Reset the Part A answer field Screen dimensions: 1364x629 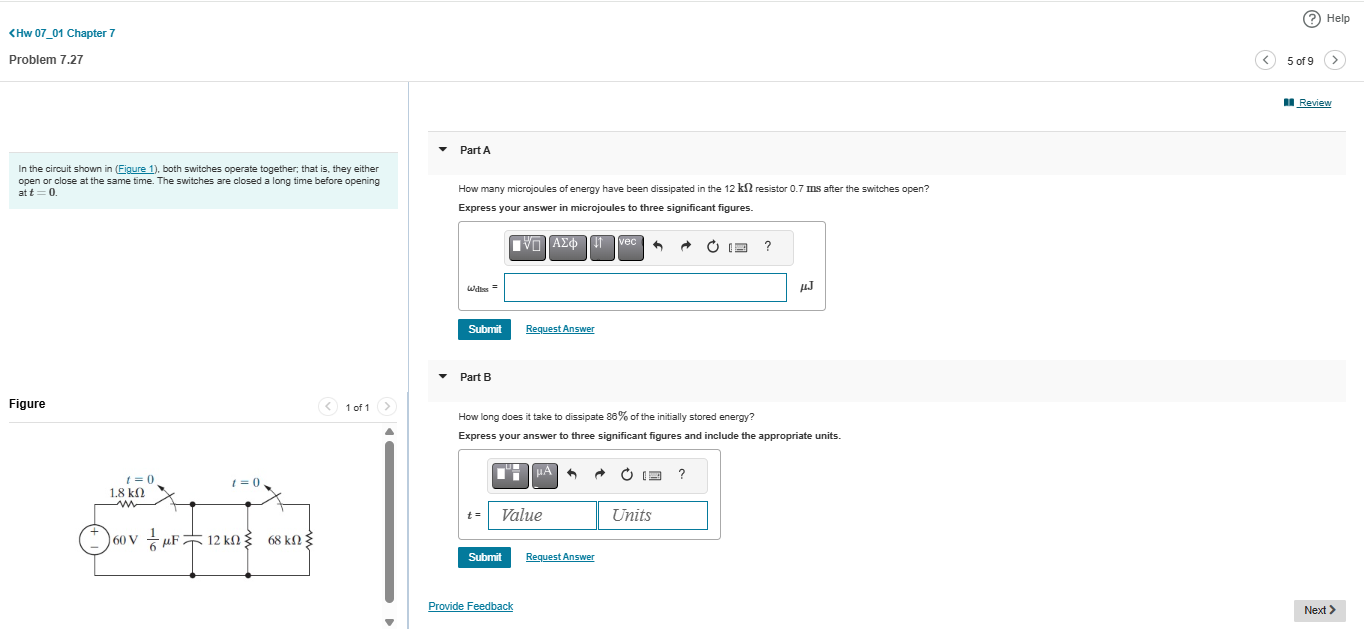coord(712,247)
